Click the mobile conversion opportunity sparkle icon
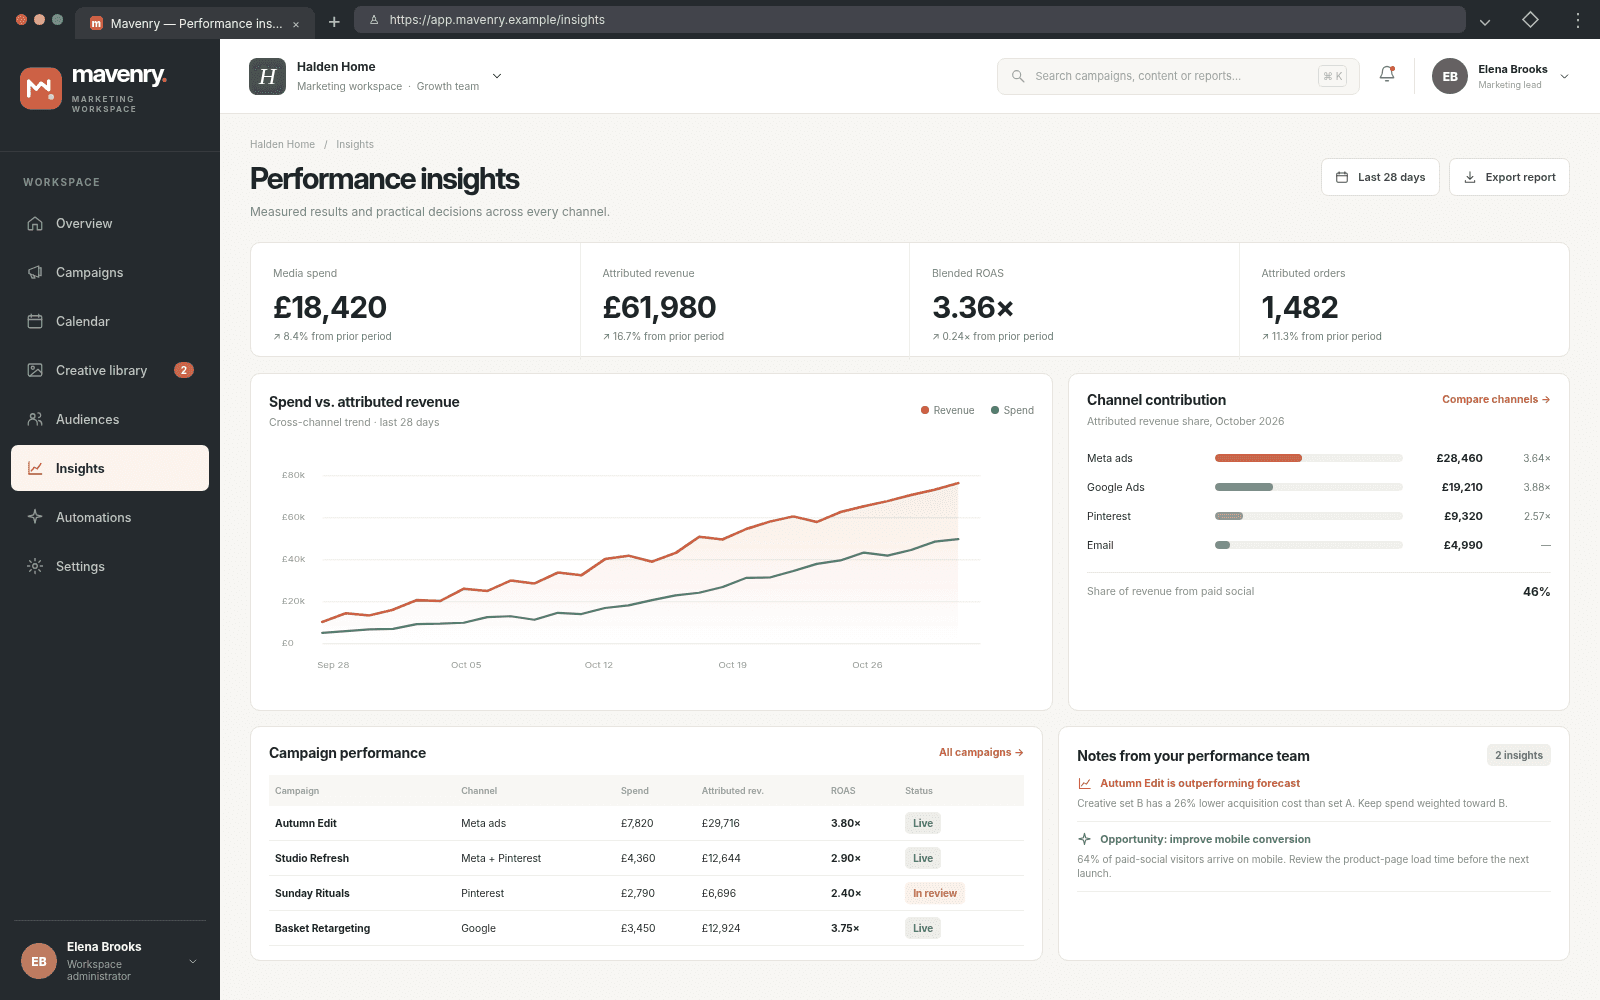The image size is (1600, 1000). 1084,839
